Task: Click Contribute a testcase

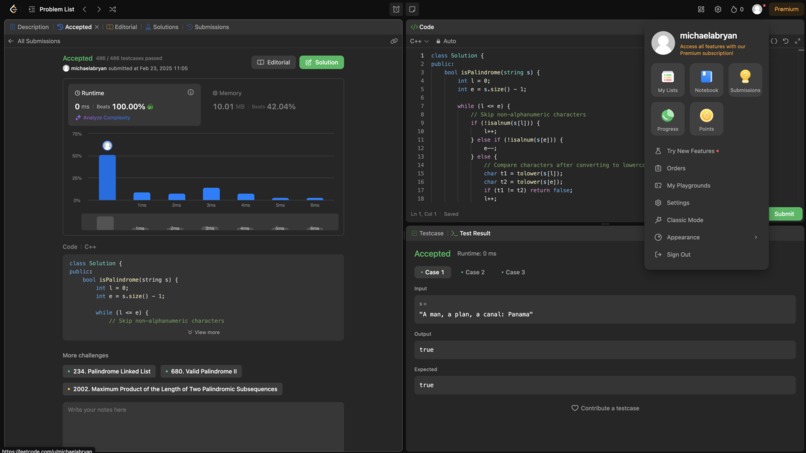Action: point(605,408)
